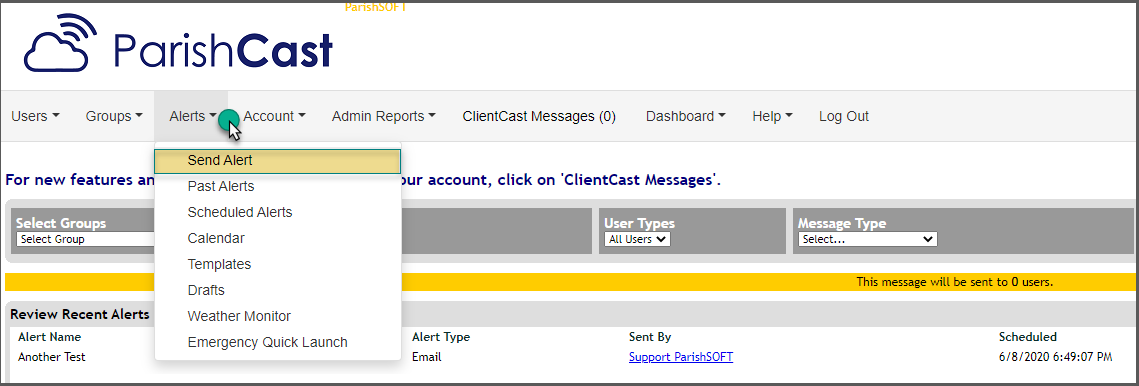Click Log Out

pyautogui.click(x=843, y=116)
